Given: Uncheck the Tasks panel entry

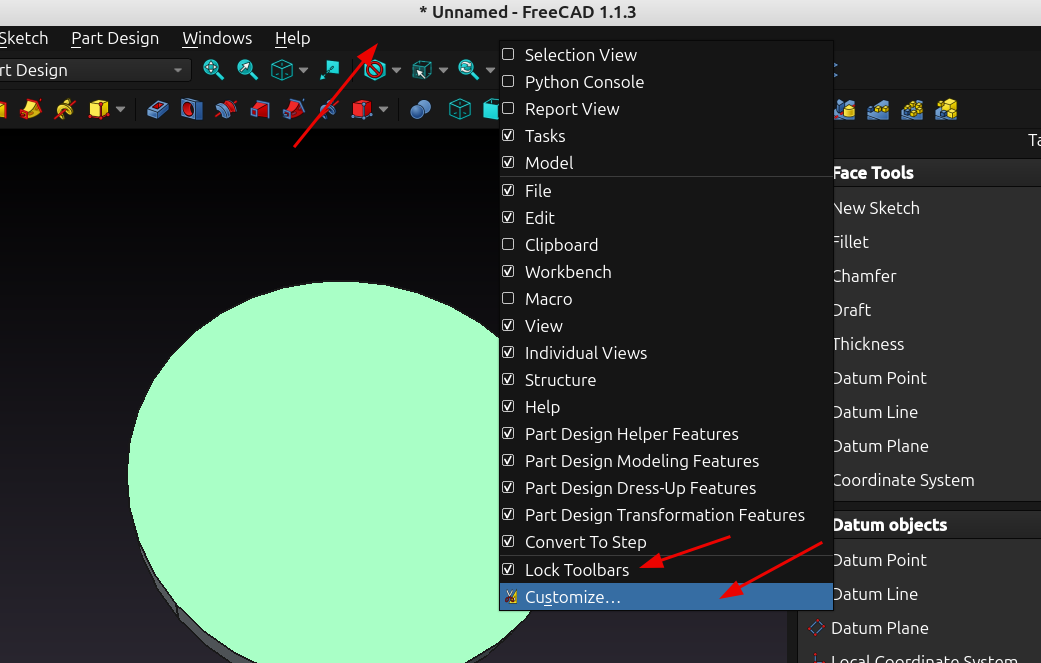Looking at the screenshot, I should 509,135.
